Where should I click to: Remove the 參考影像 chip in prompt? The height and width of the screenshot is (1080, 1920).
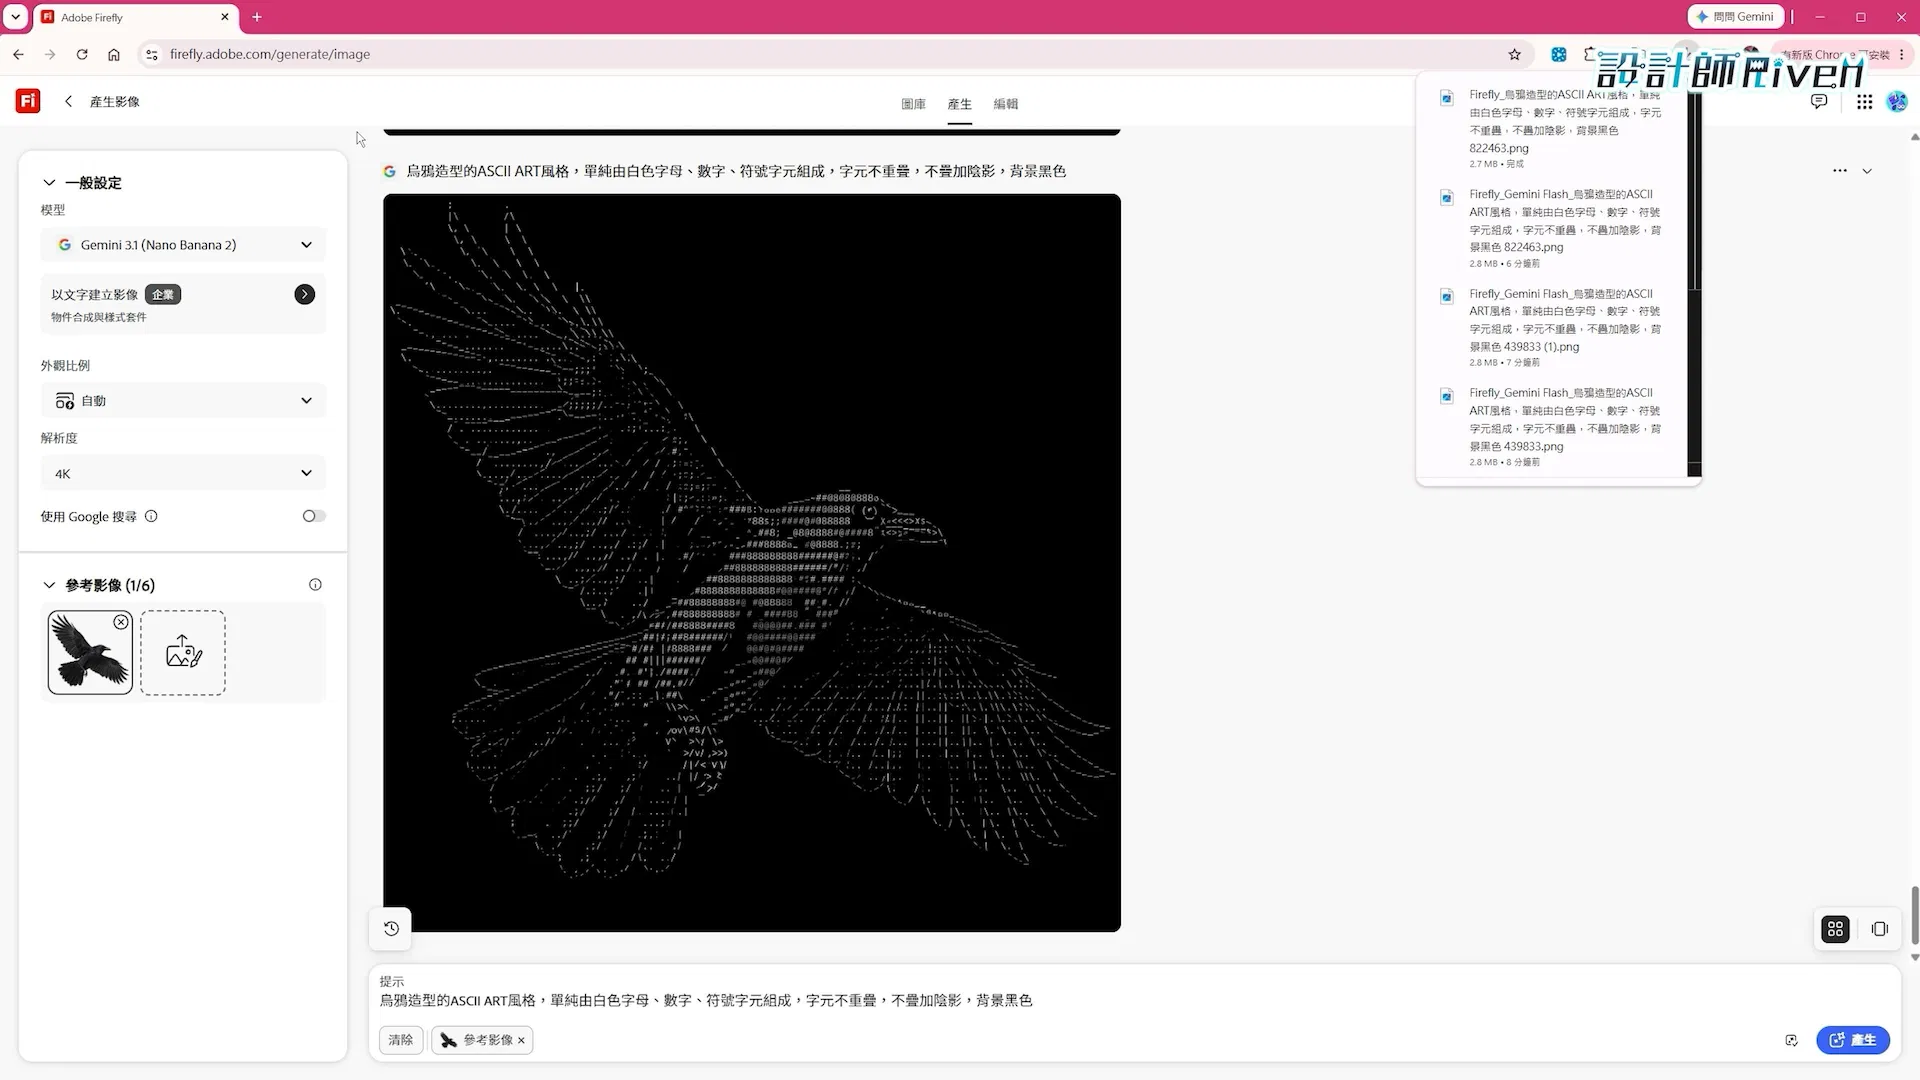coord(521,1040)
